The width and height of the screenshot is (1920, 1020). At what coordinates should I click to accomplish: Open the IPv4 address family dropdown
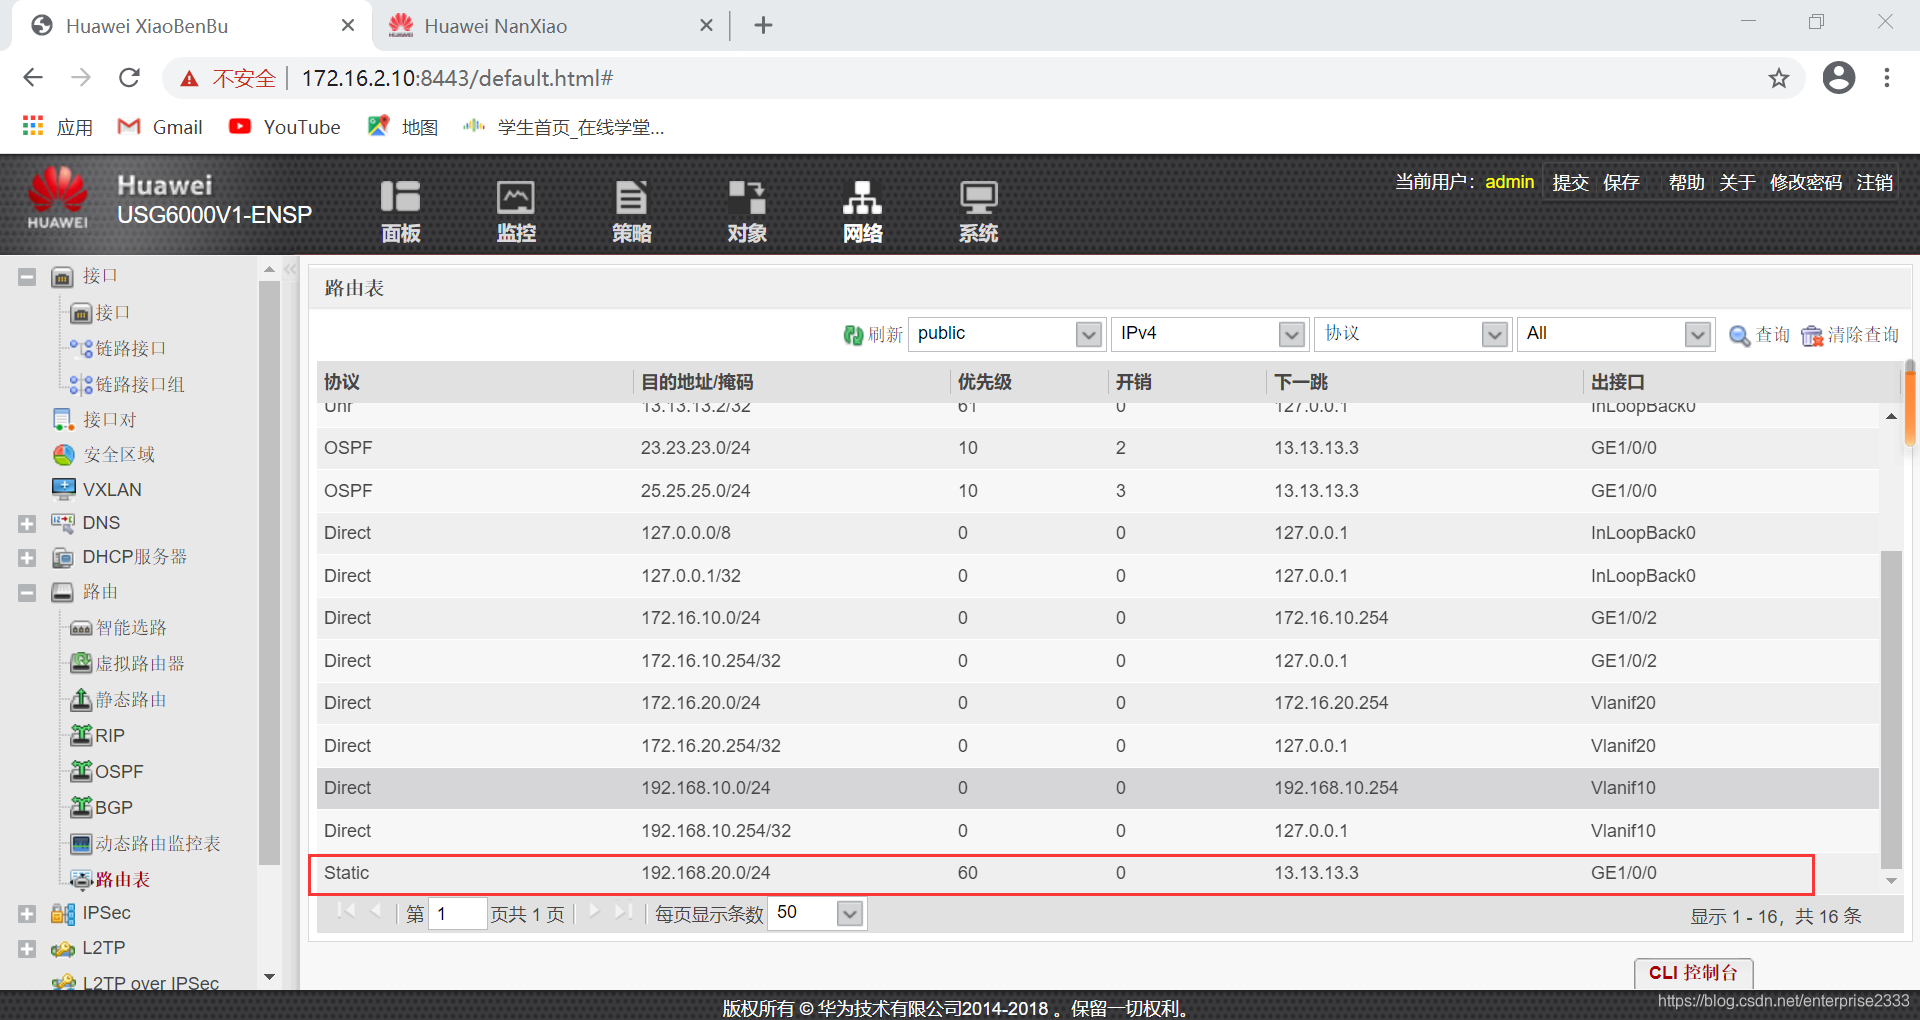1292,334
